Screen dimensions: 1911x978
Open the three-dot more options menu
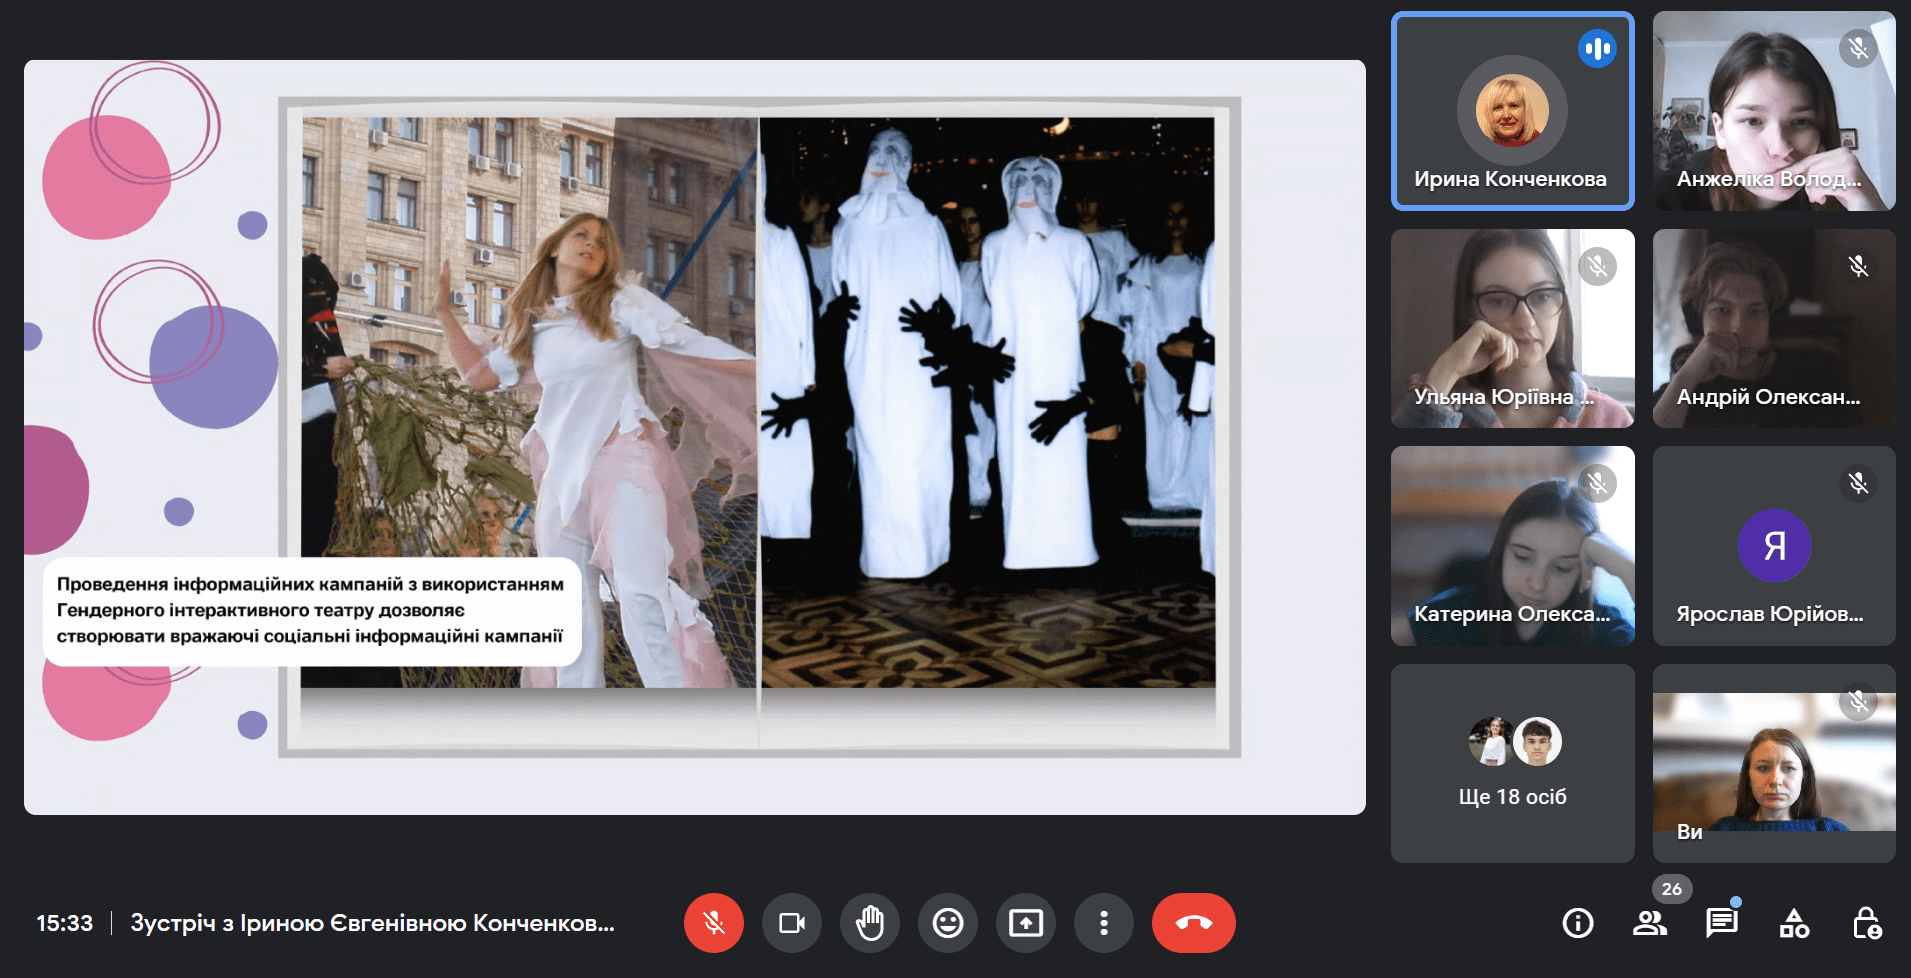1103,923
